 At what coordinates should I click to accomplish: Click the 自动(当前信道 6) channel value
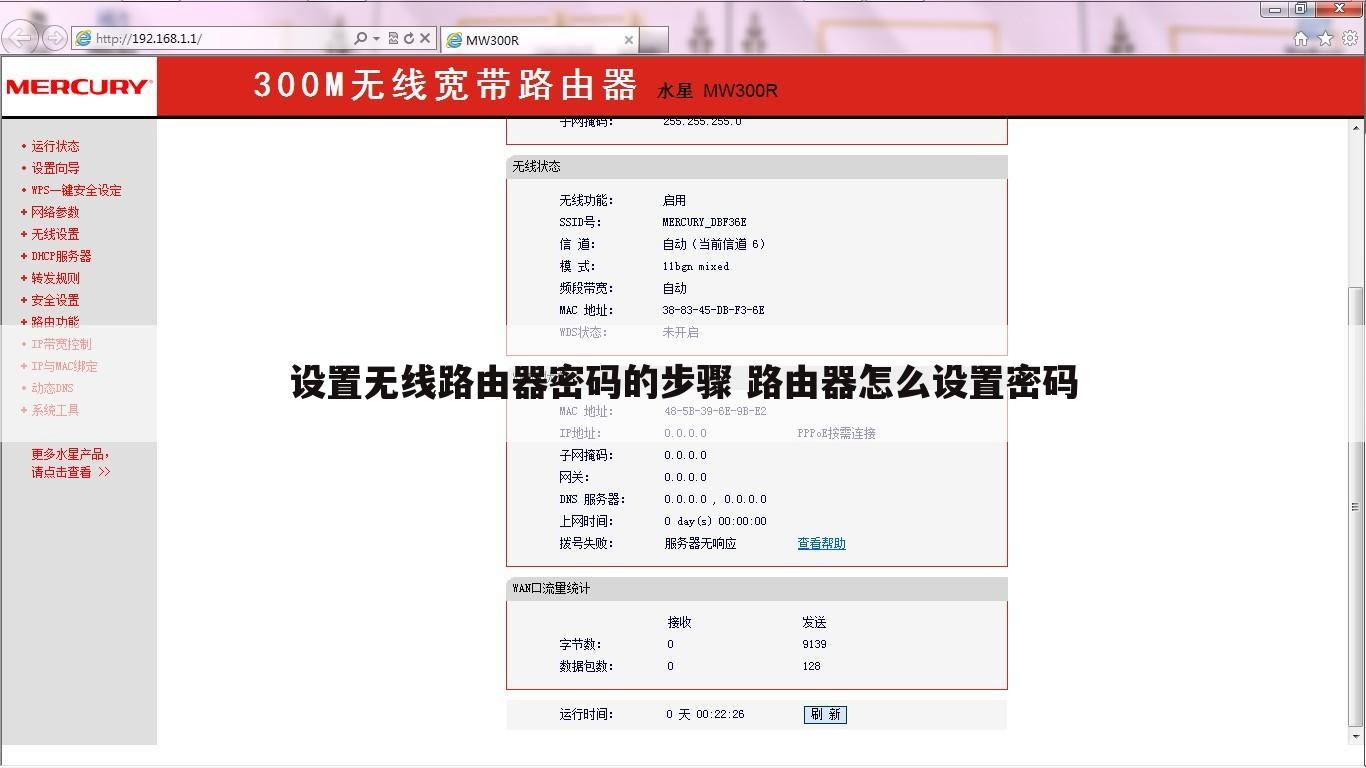click(714, 244)
